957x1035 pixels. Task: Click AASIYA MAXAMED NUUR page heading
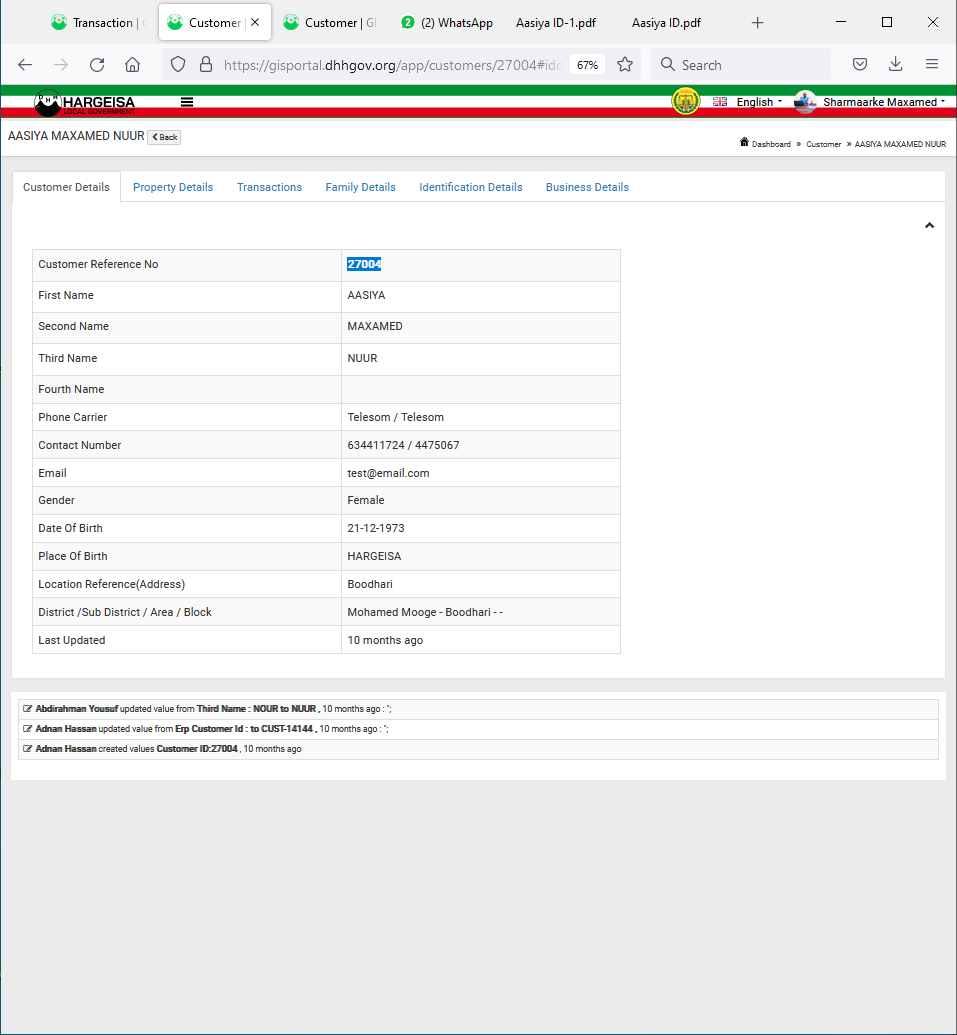click(76, 136)
